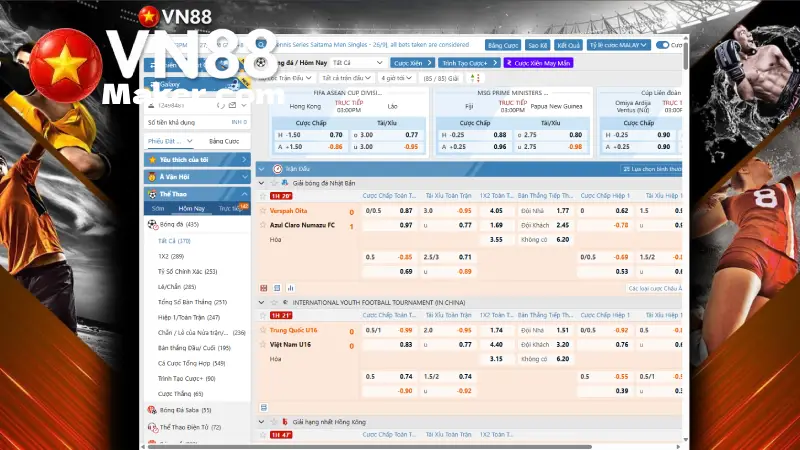This screenshot has width=800, height=450.
Task: Open the Tỷ lệ cược MALAY dropdown
Action: (x=618, y=45)
